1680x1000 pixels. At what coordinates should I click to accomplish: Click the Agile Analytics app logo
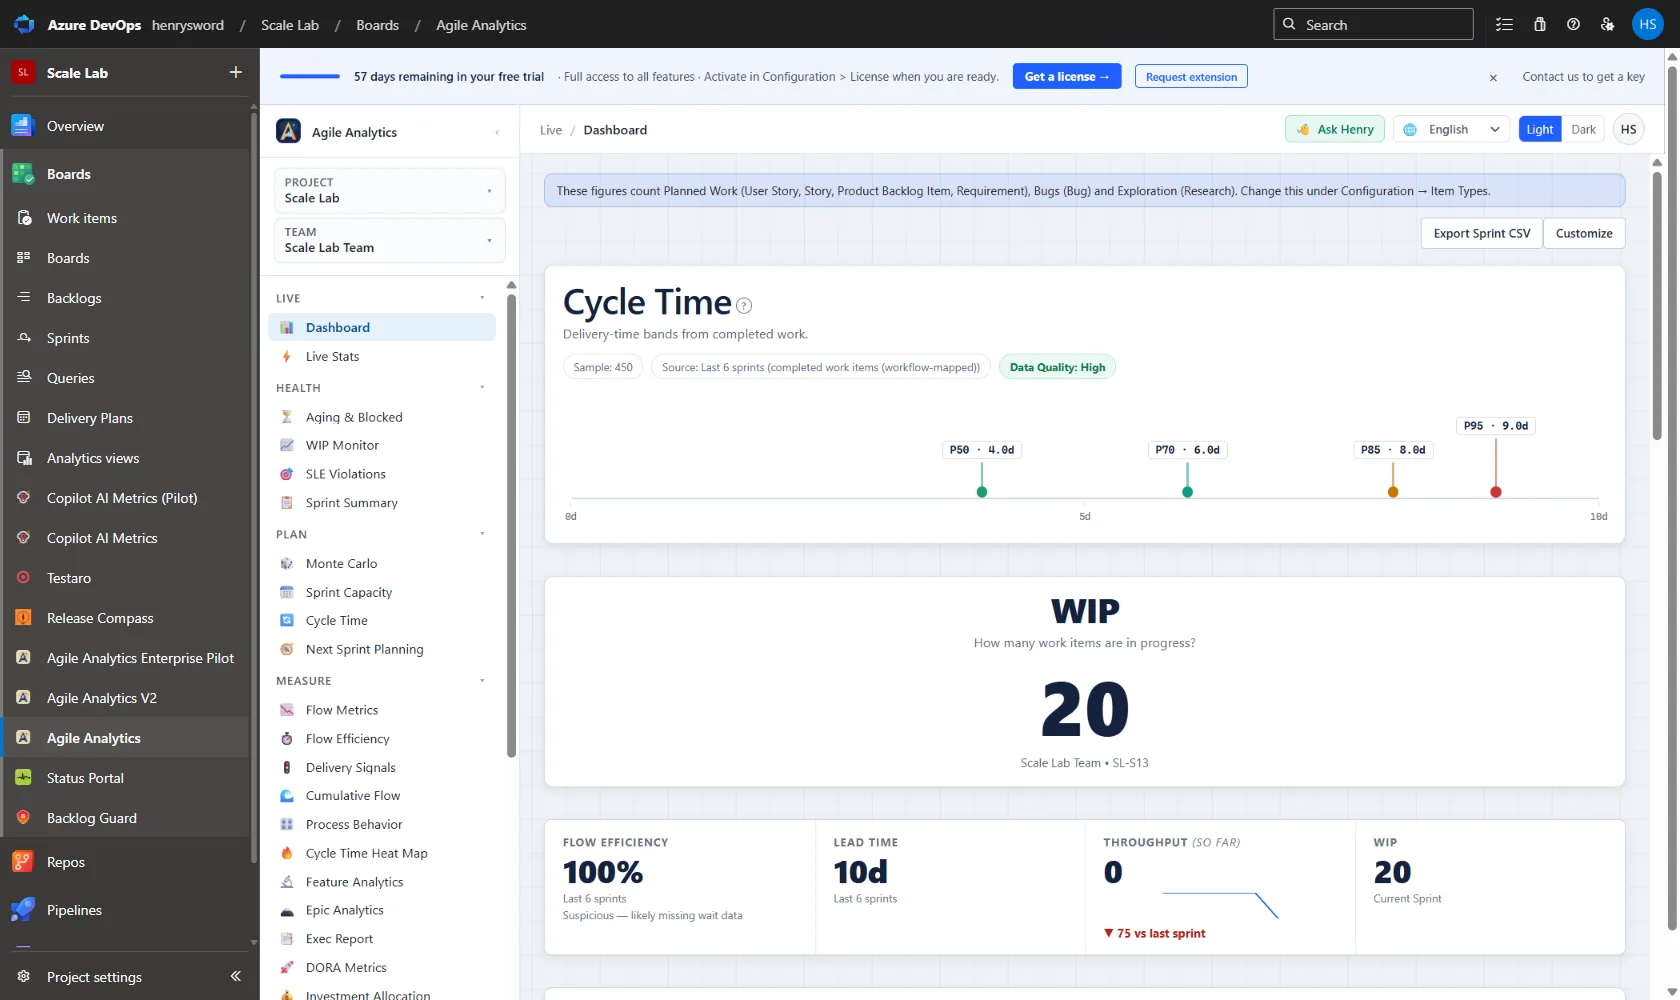click(x=288, y=131)
